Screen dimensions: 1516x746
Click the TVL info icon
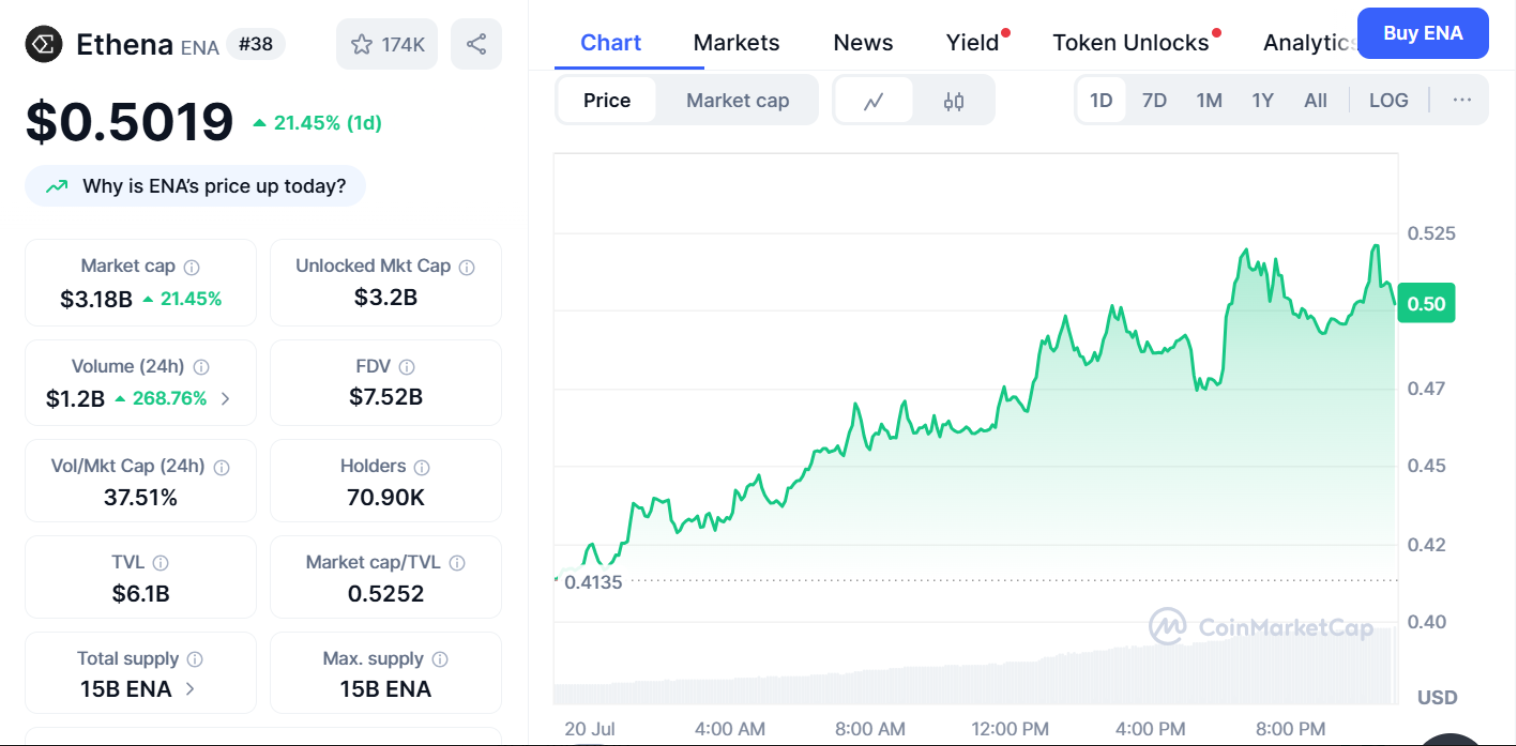161,563
